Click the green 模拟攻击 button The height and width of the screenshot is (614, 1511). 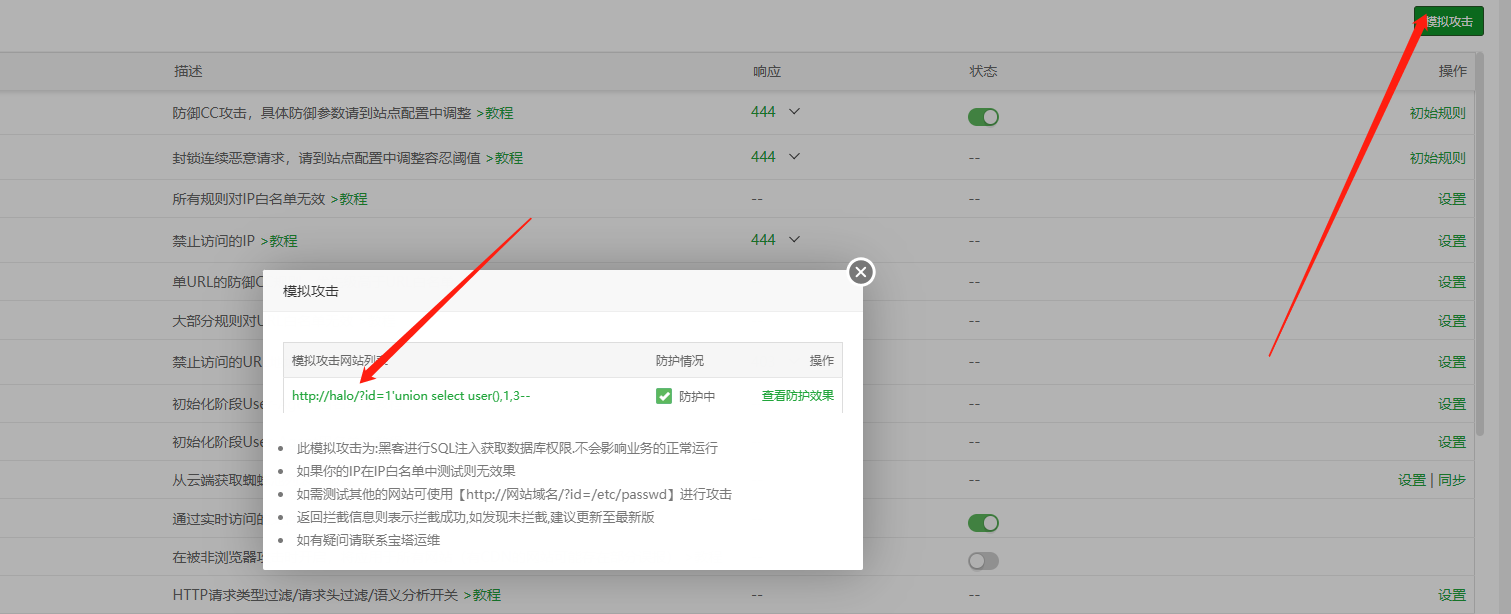tap(1447, 20)
